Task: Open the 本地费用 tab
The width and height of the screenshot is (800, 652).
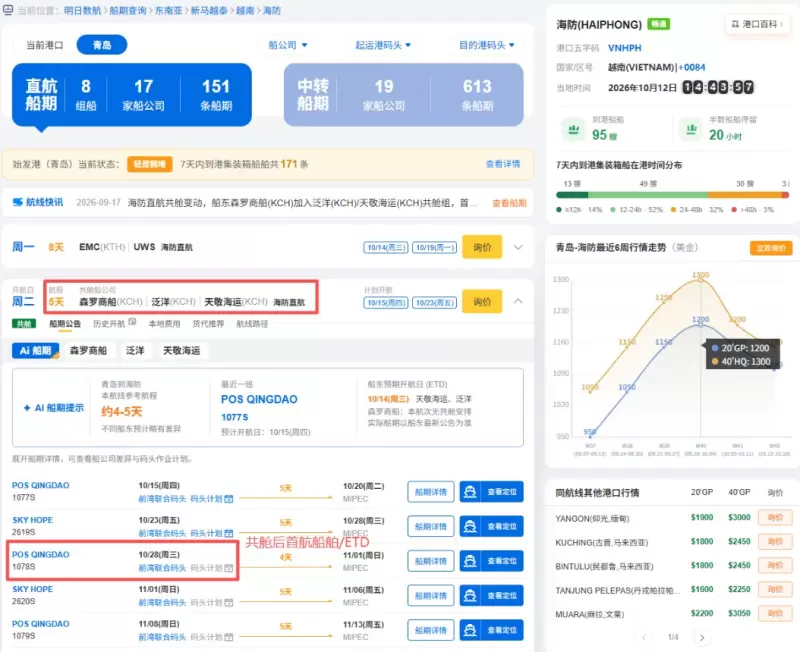Action: point(164,323)
